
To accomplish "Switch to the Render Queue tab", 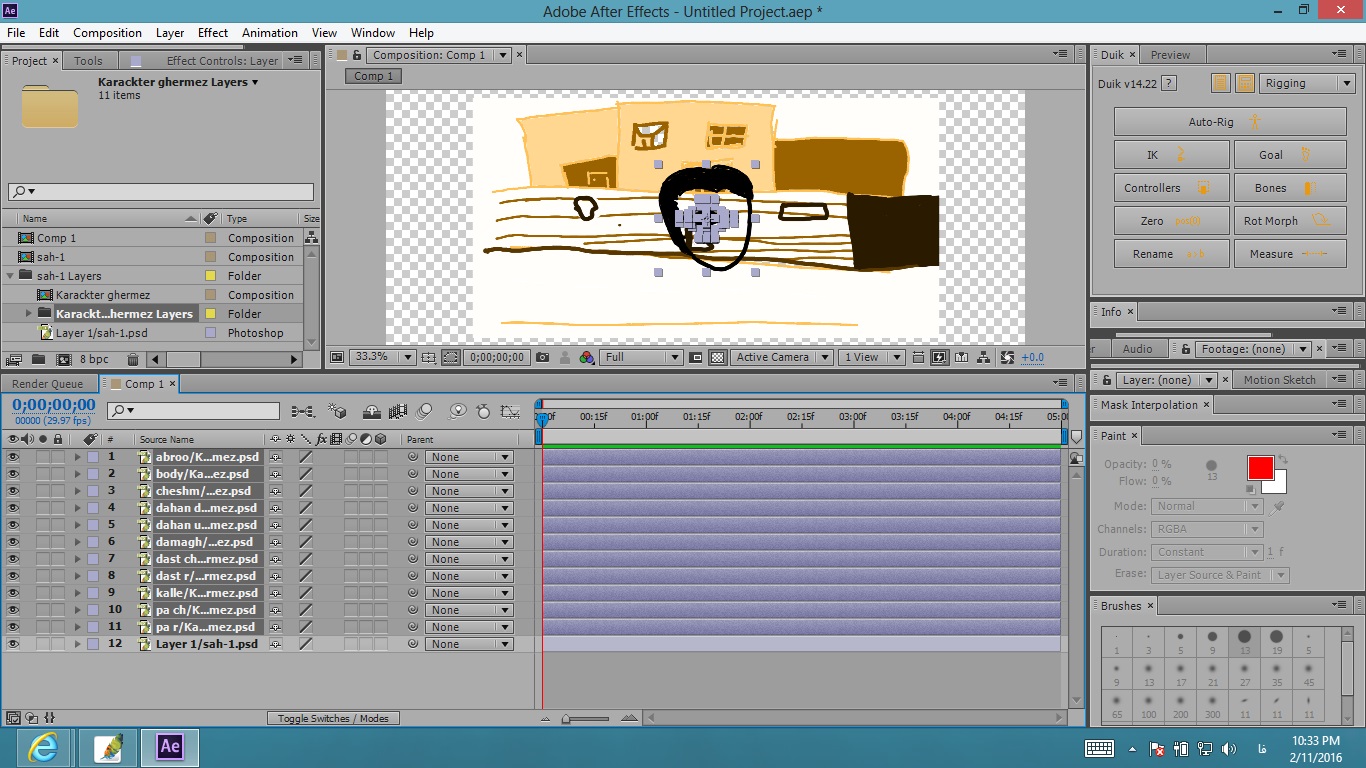I will (47, 384).
